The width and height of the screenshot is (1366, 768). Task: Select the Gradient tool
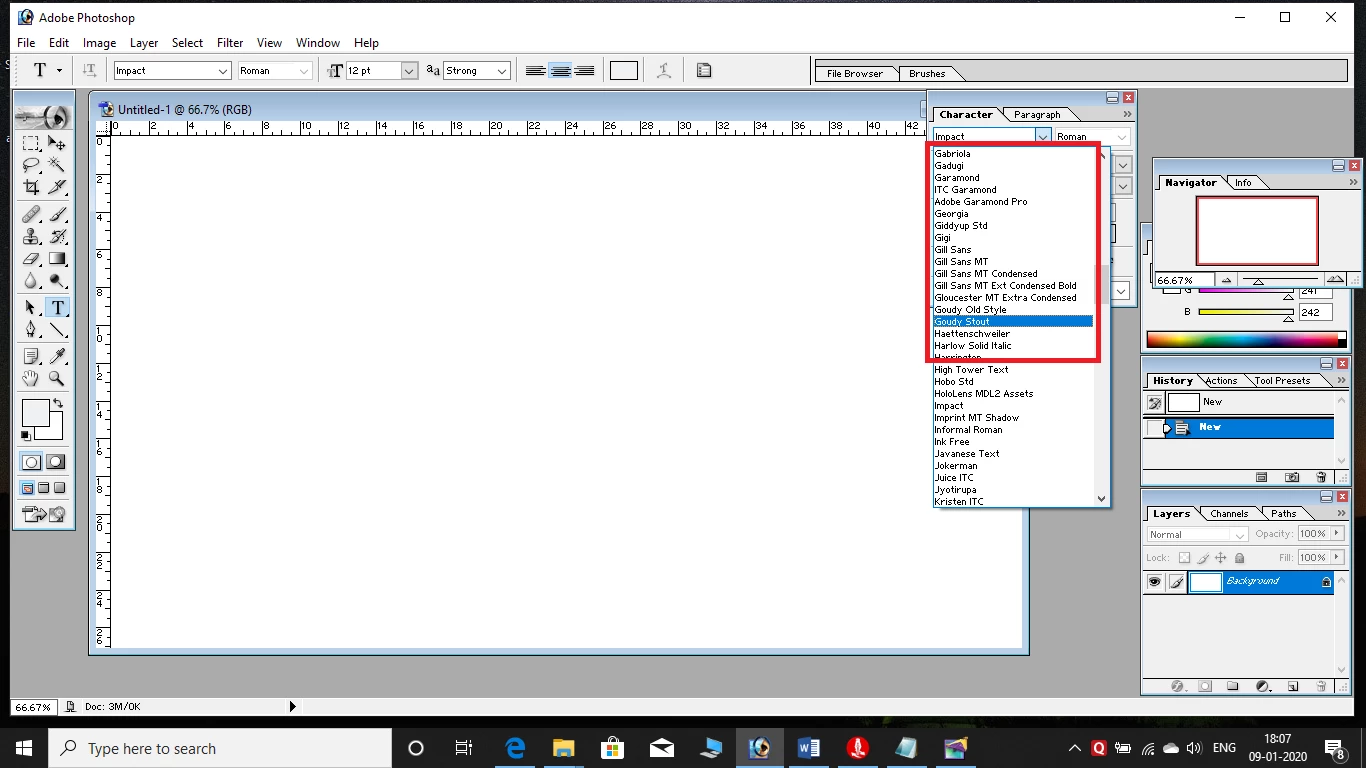coord(57,258)
